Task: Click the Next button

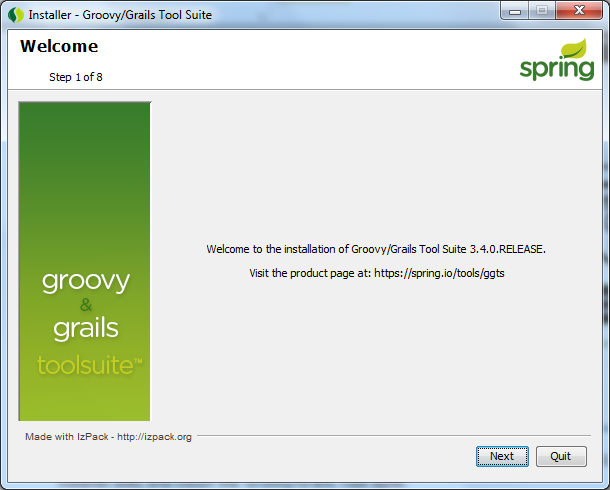Action: click(x=501, y=456)
